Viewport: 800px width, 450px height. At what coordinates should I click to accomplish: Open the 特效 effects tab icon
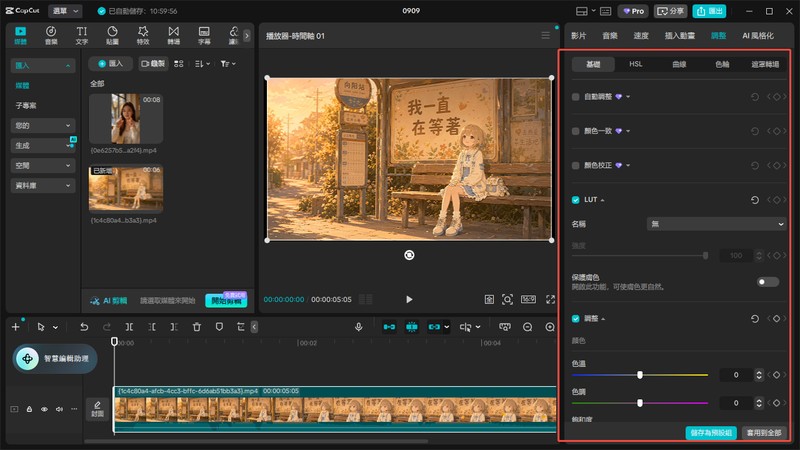coord(143,35)
